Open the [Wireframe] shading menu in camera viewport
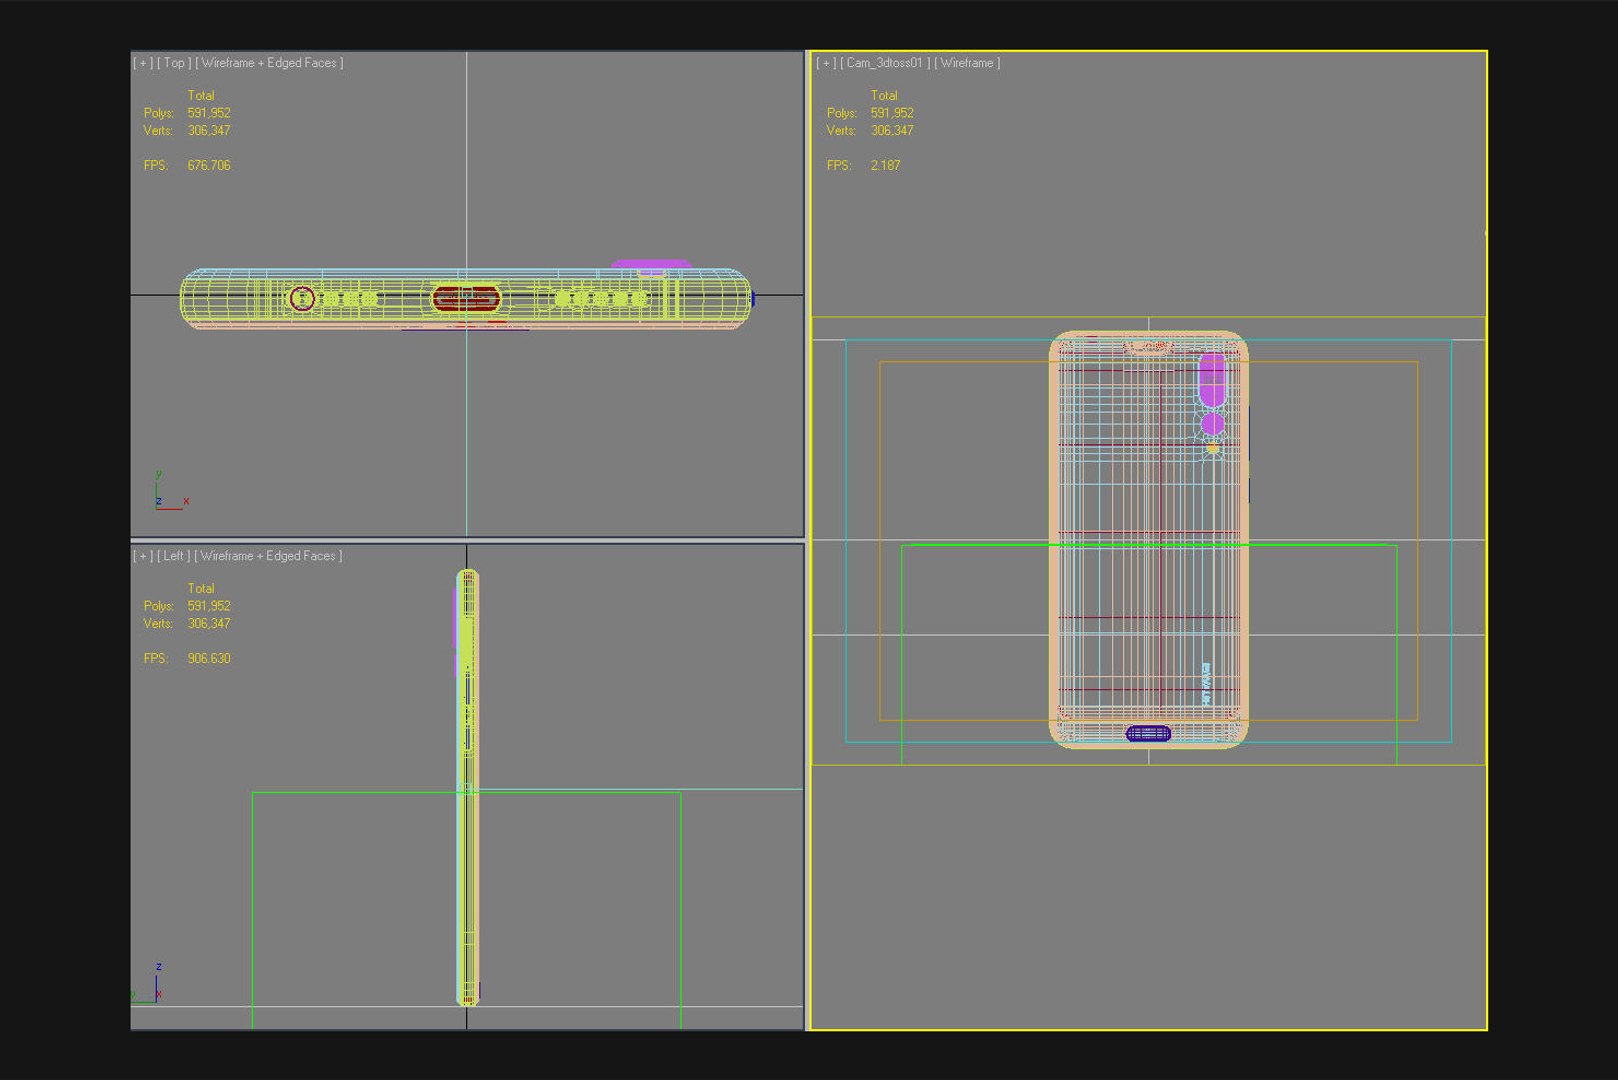1618x1080 pixels. click(967, 63)
